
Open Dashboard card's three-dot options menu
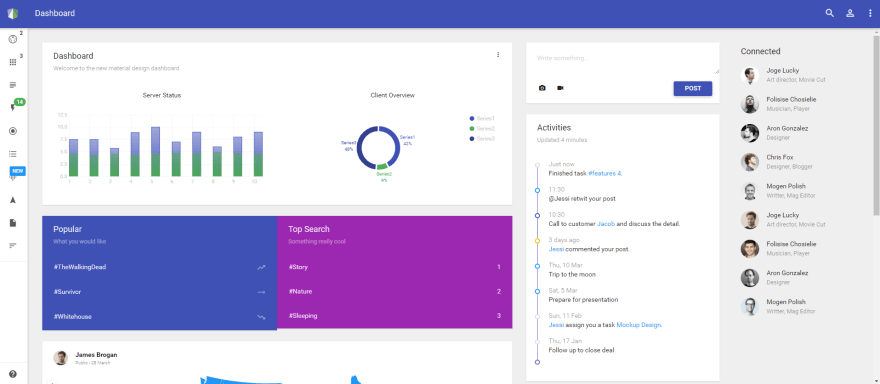pos(498,54)
